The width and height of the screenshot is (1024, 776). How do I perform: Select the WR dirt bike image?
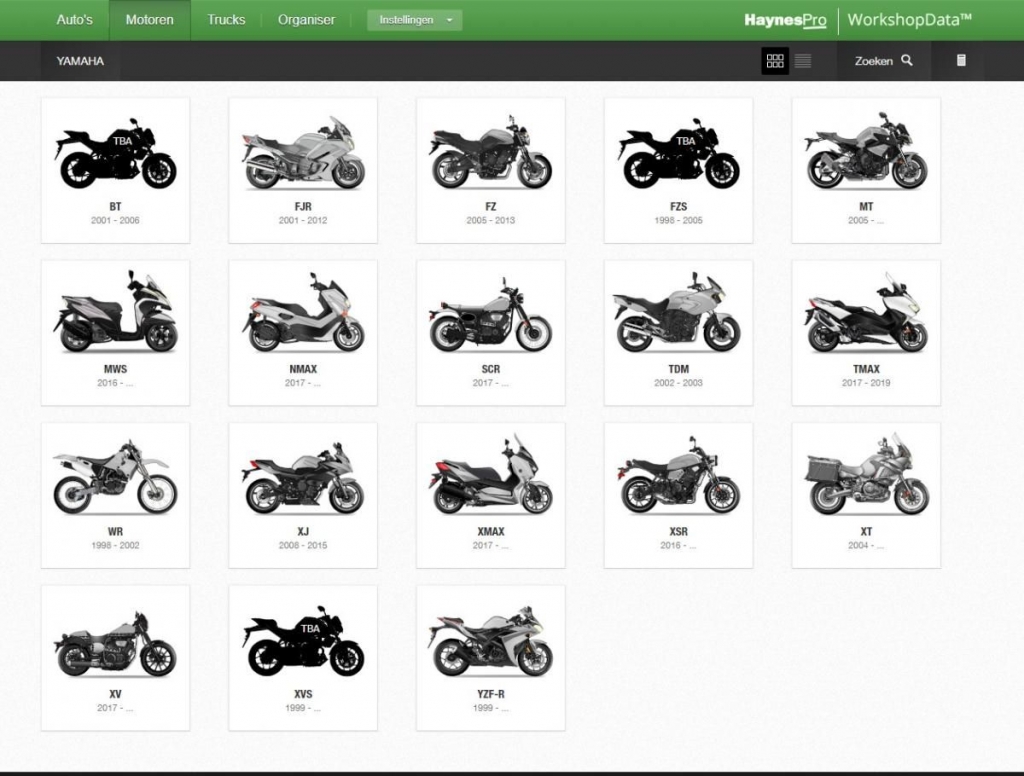coord(115,477)
